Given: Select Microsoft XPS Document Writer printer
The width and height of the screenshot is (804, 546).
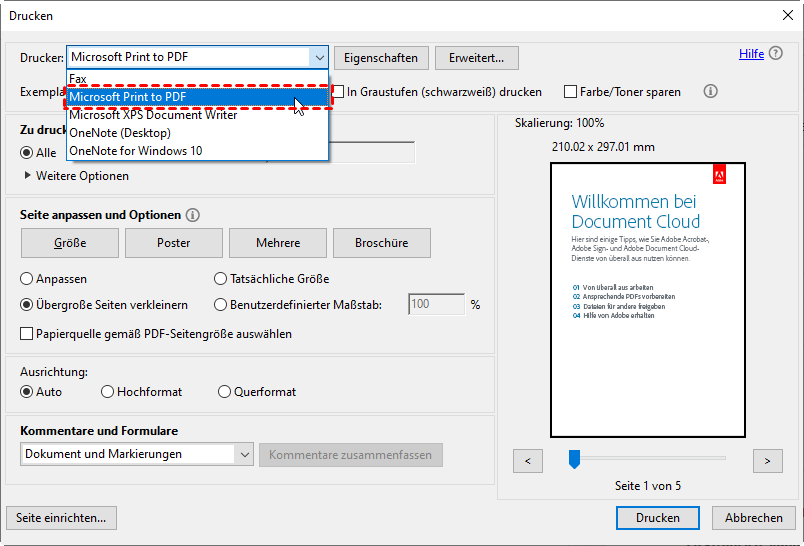Looking at the screenshot, I should click(x=197, y=115).
